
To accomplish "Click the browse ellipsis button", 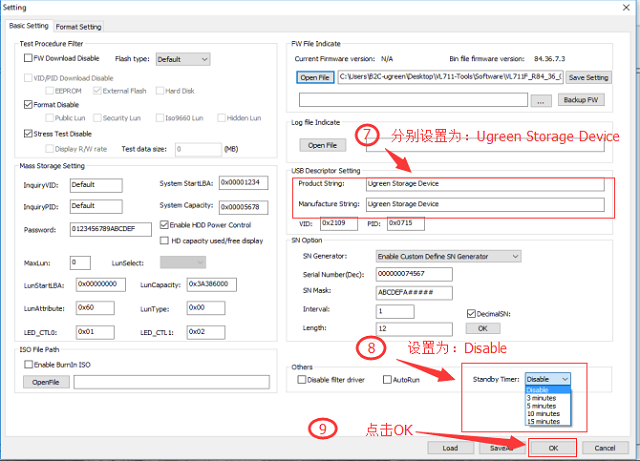I will 541,100.
